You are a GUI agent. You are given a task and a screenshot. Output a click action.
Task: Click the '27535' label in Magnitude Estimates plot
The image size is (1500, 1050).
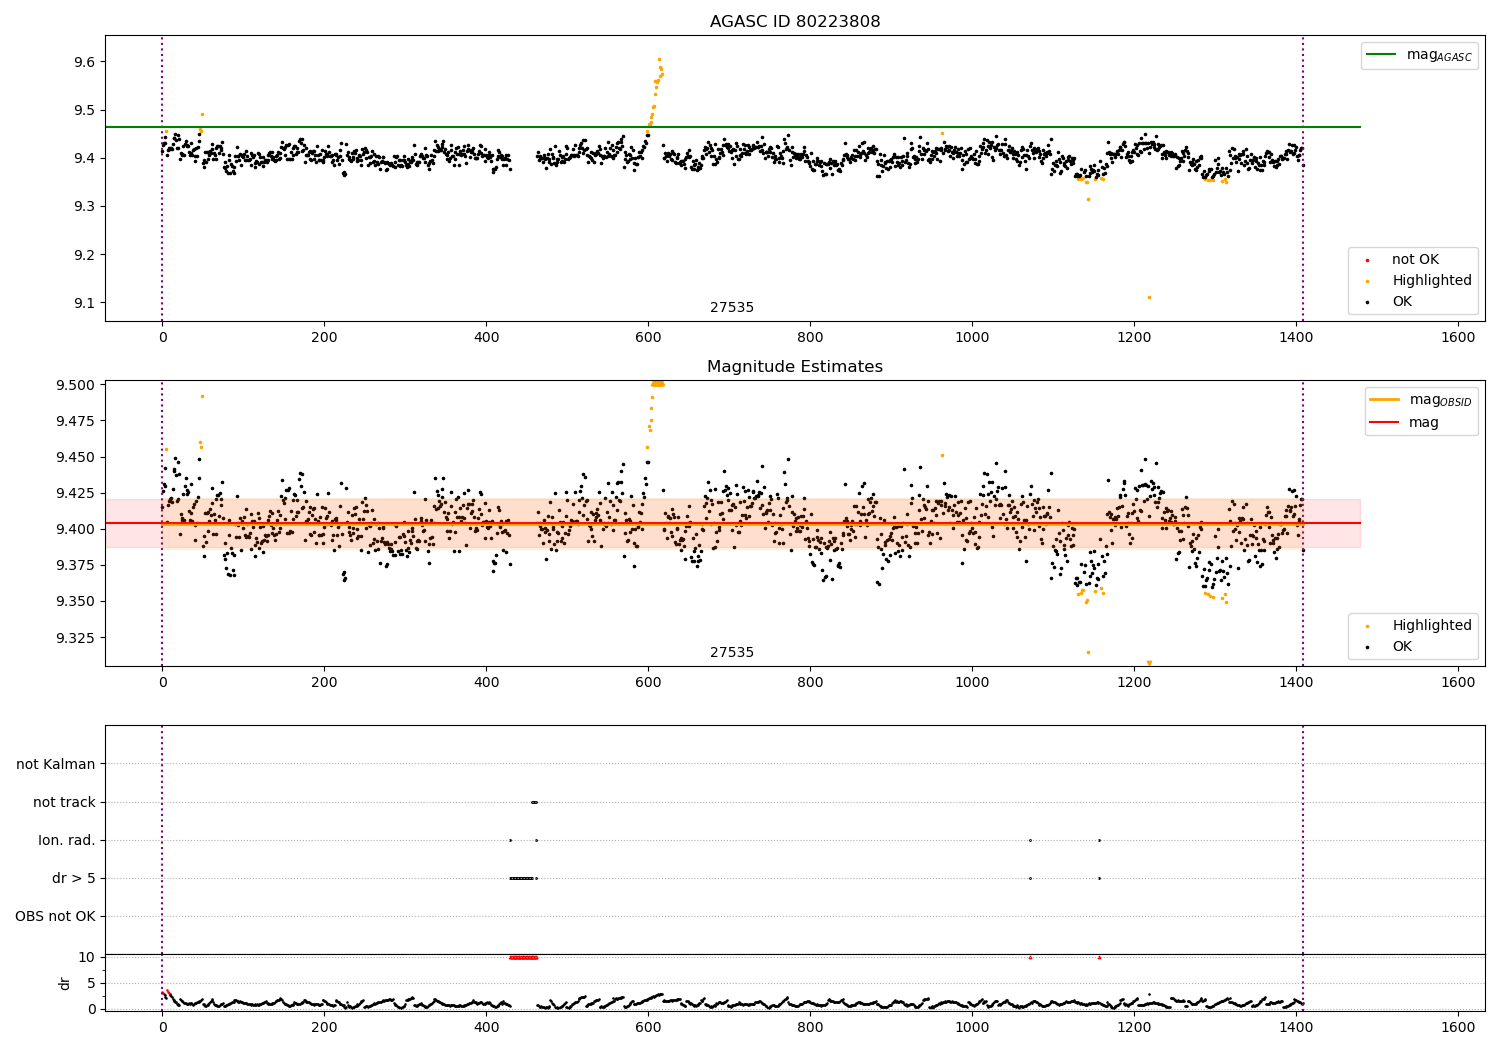[x=732, y=653]
